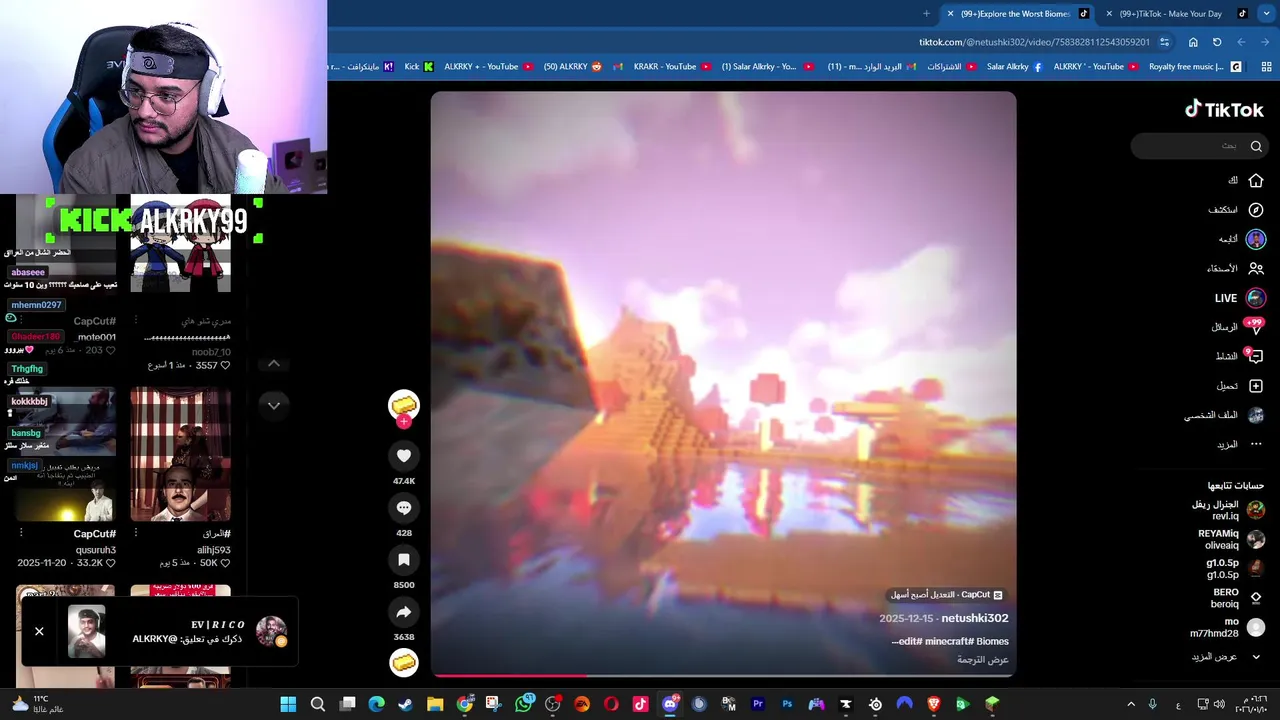Open the volume control in system tray
This screenshot has width=1280, height=720.
click(1219, 704)
